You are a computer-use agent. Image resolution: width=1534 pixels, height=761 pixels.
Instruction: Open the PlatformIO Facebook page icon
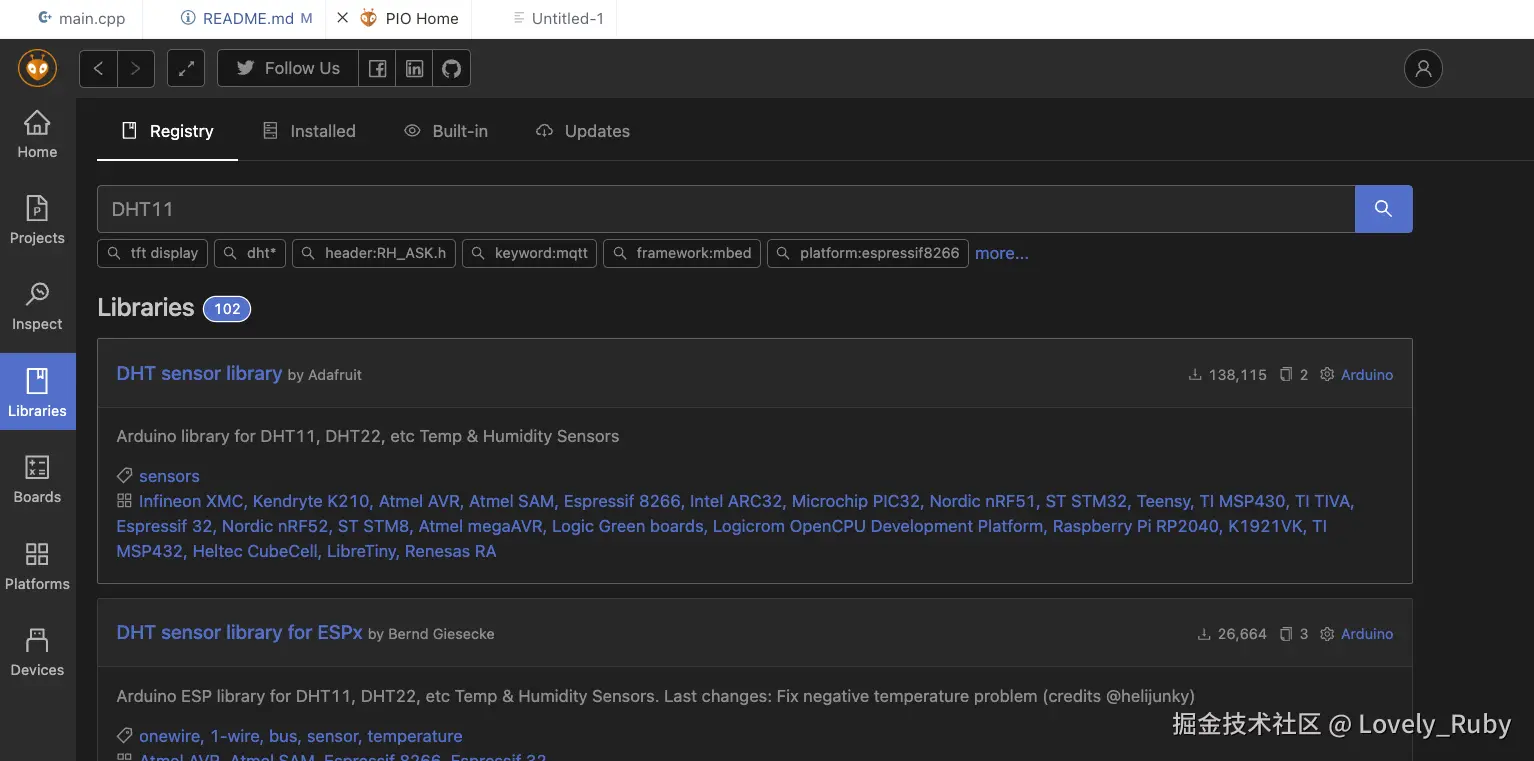point(377,68)
